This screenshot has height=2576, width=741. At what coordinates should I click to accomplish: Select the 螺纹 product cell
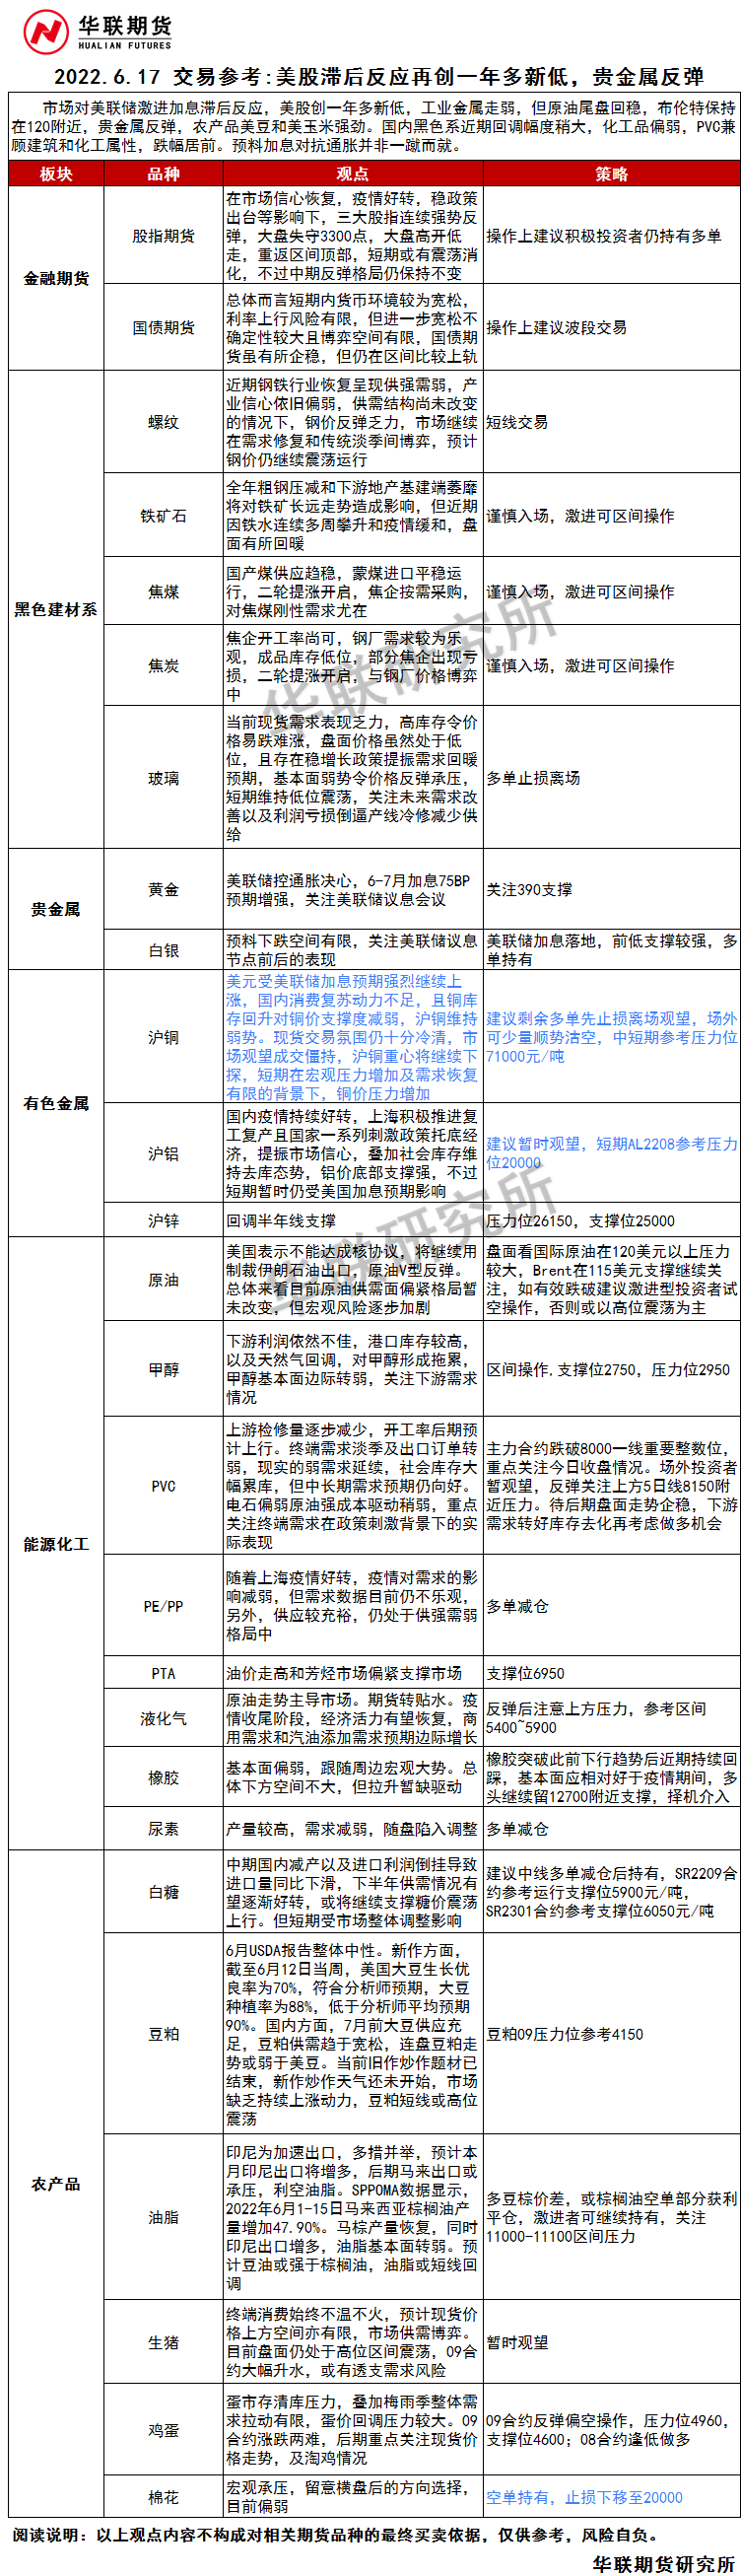point(163,421)
